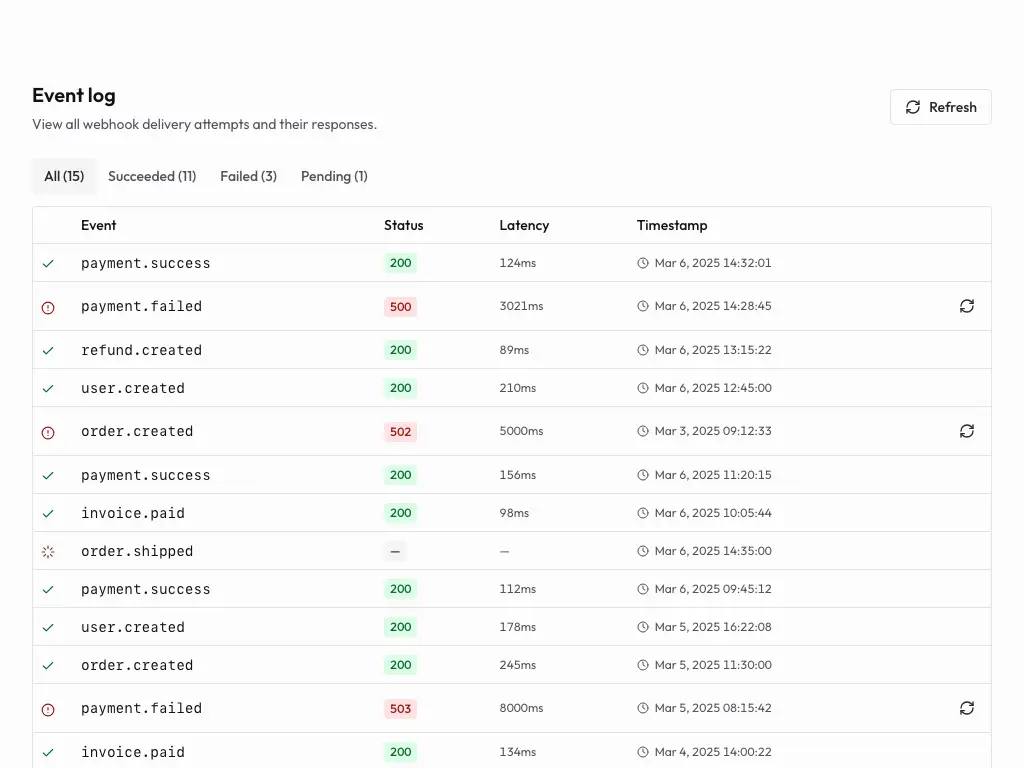Click the red error icon next to order.created
The height and width of the screenshot is (768, 1024).
pos(48,431)
